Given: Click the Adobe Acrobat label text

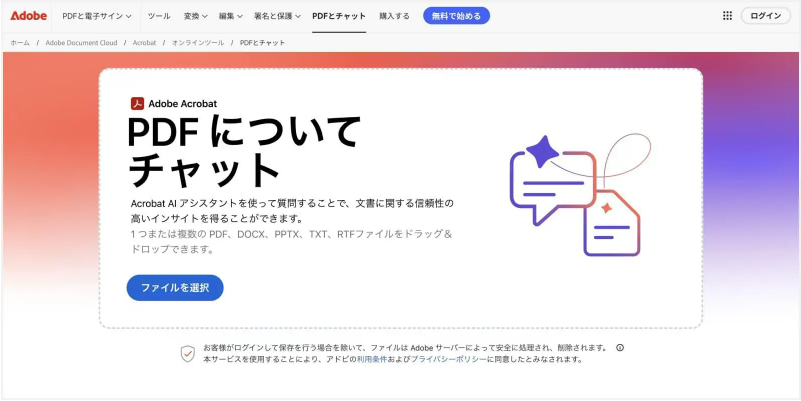Looking at the screenshot, I should click(183, 104).
